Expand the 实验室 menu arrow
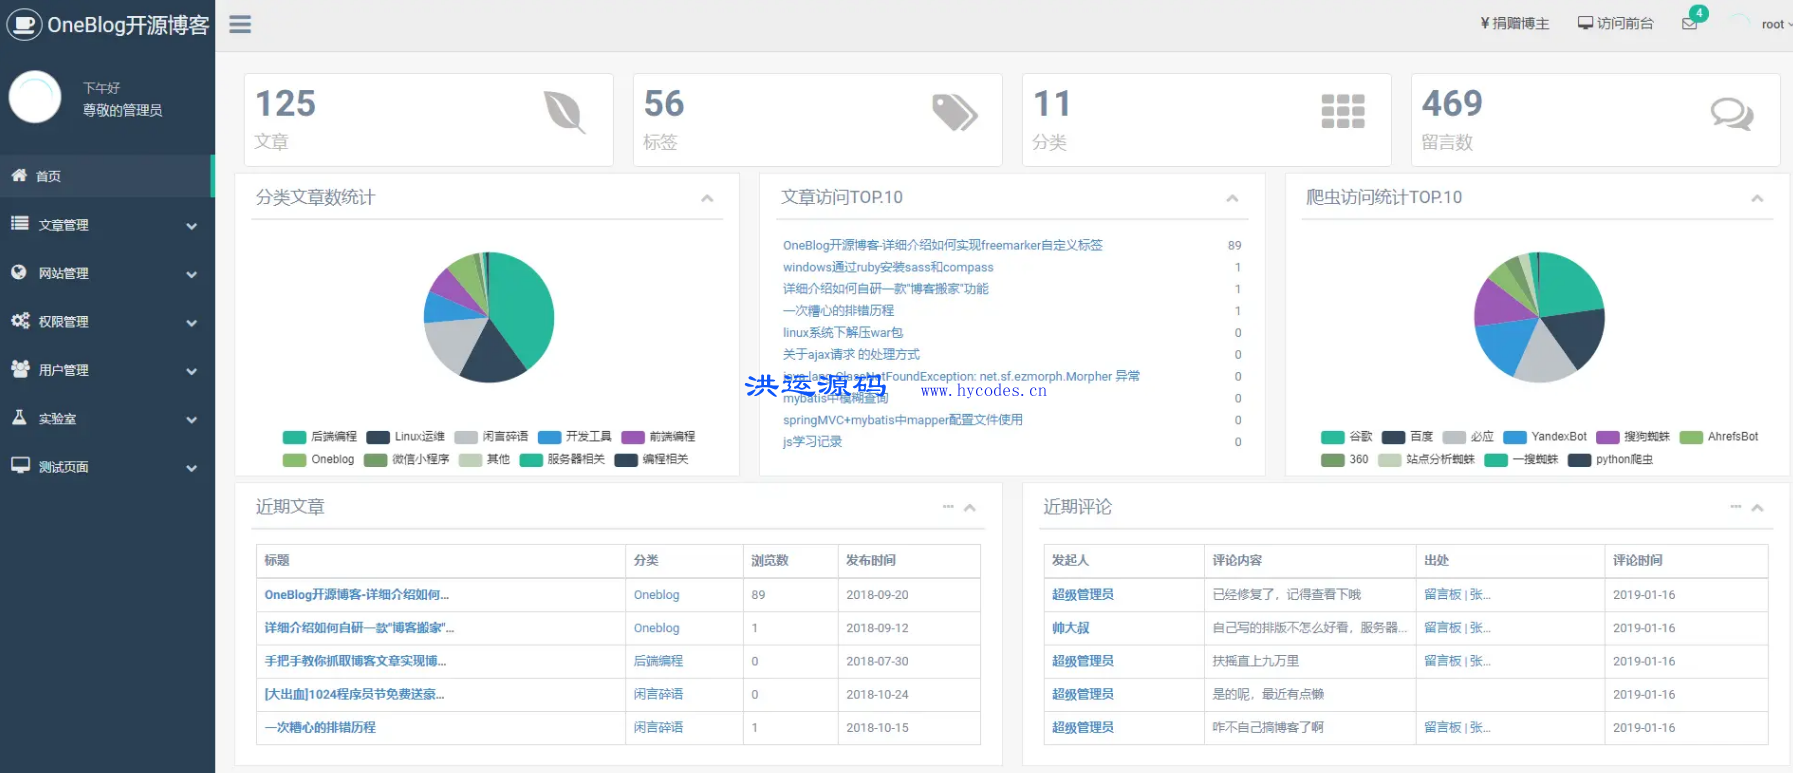Image resolution: width=1793 pixels, height=773 pixels. pyautogui.click(x=191, y=420)
